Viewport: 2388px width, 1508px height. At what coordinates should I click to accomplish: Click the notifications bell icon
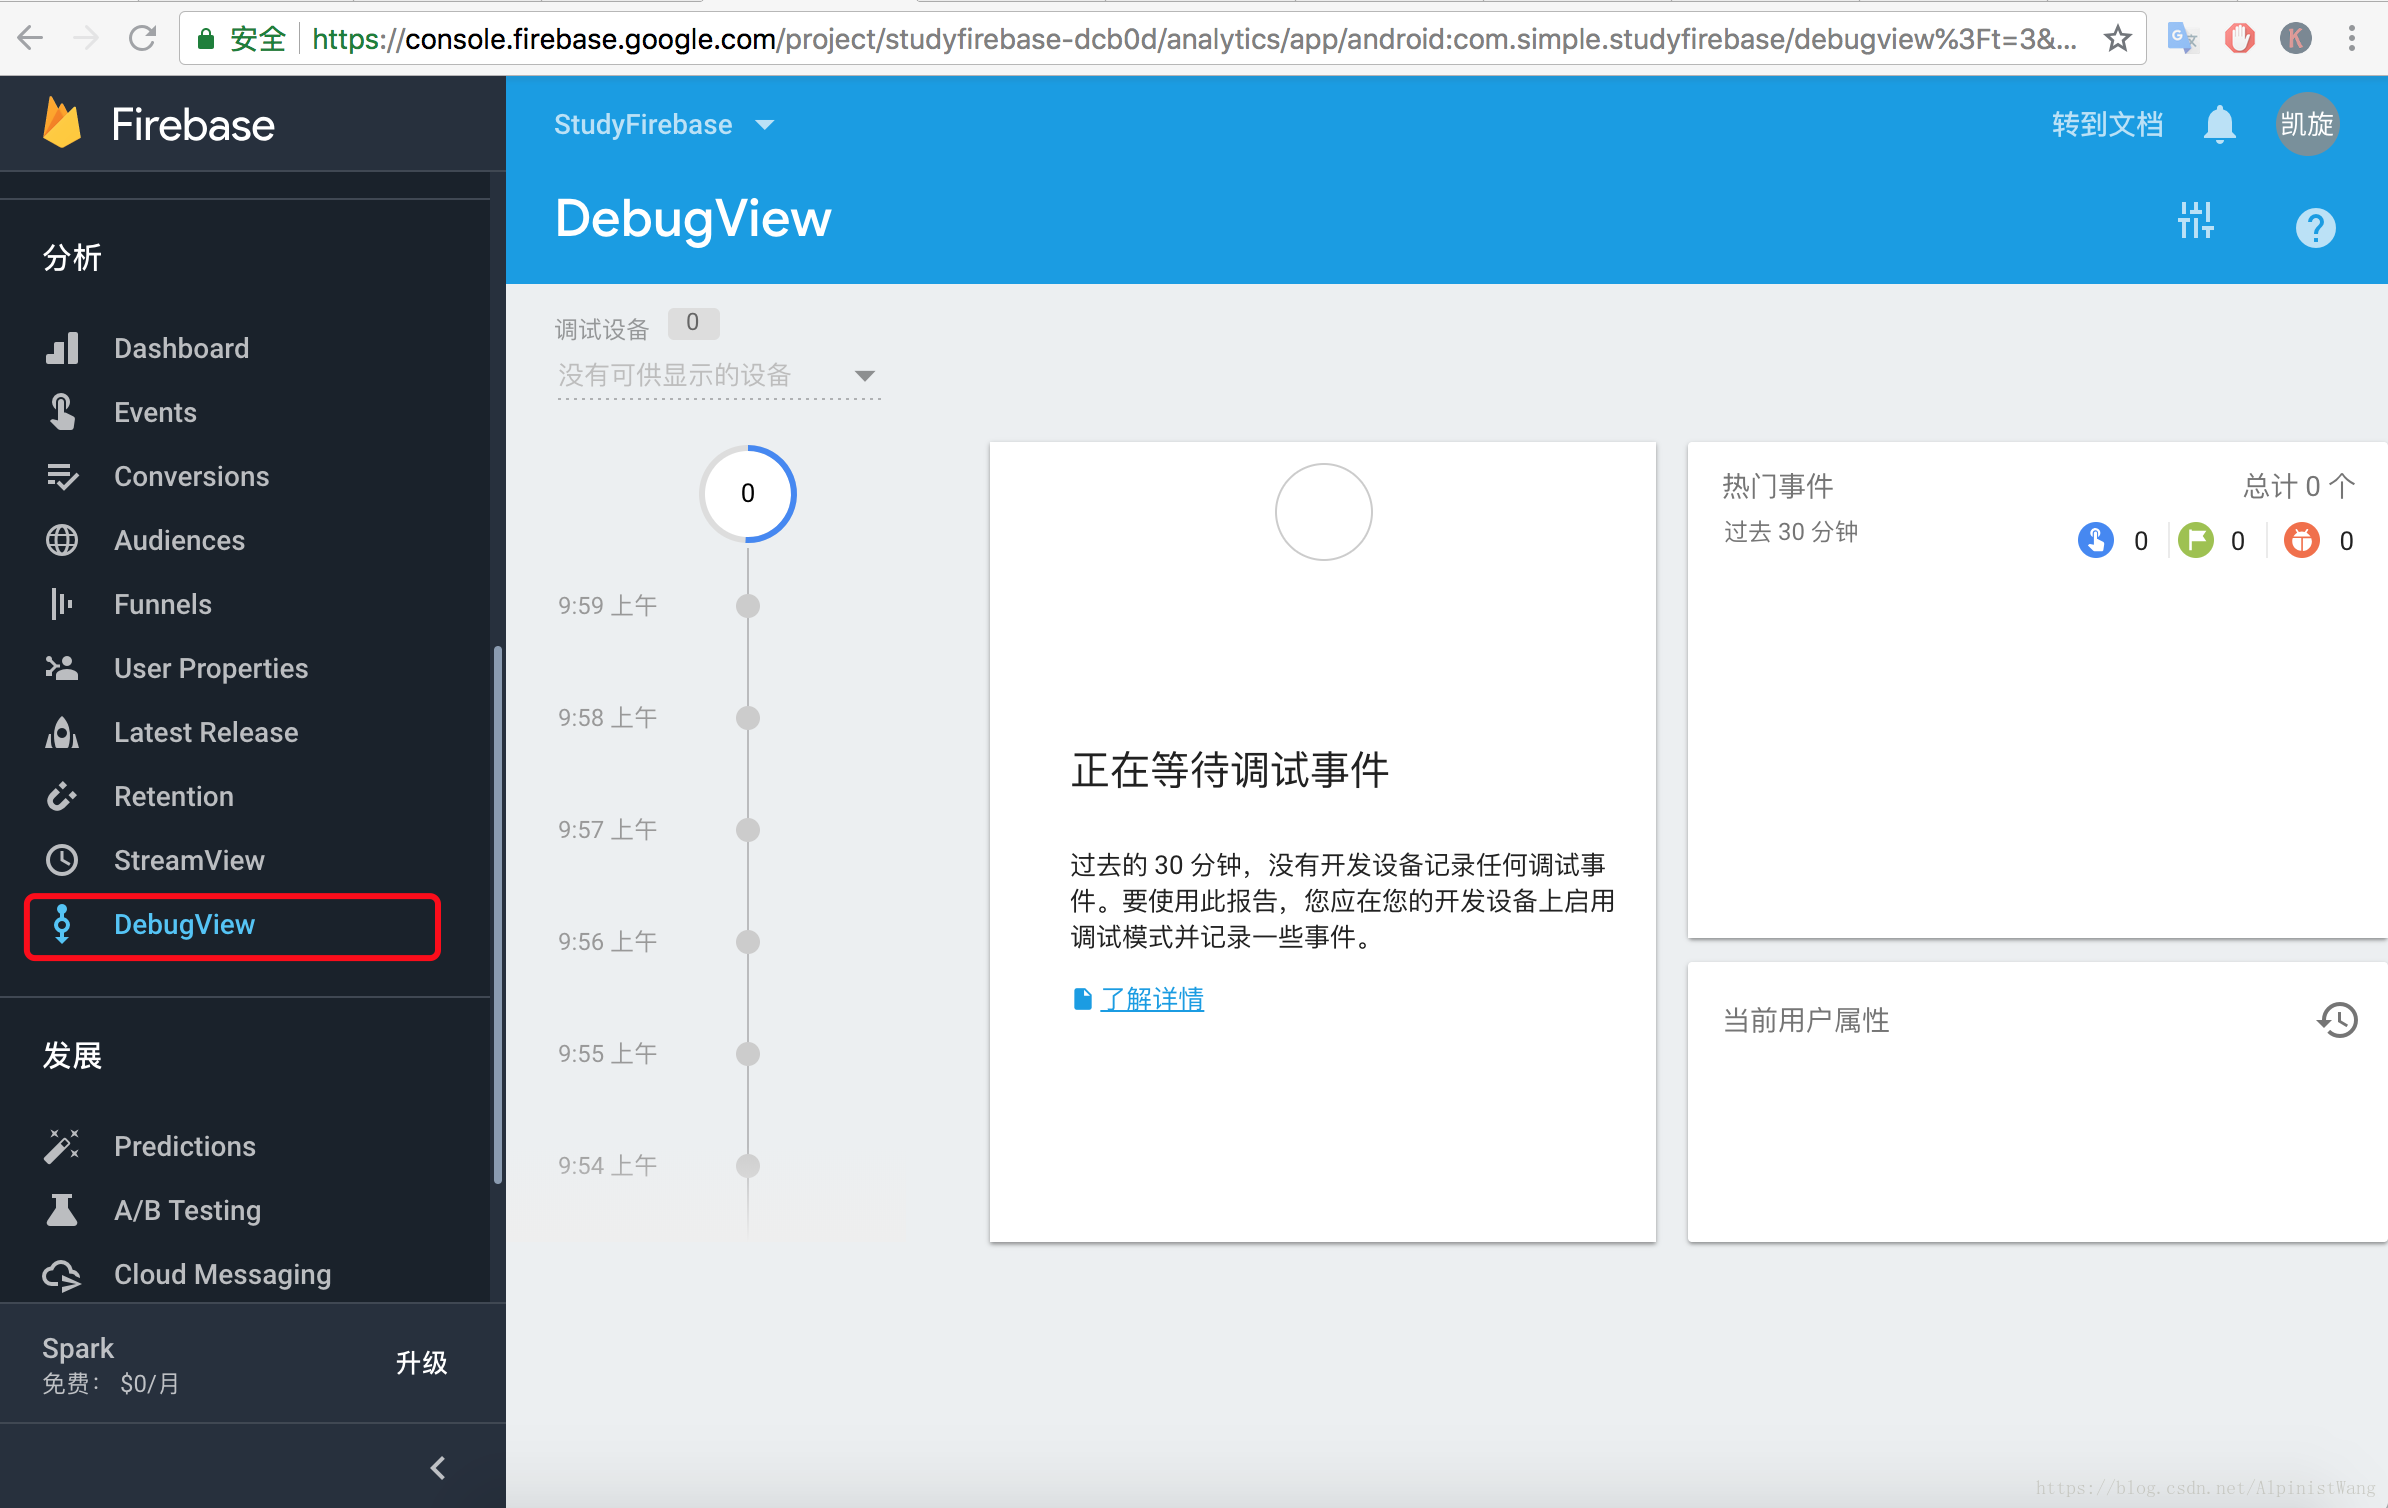click(x=2219, y=125)
